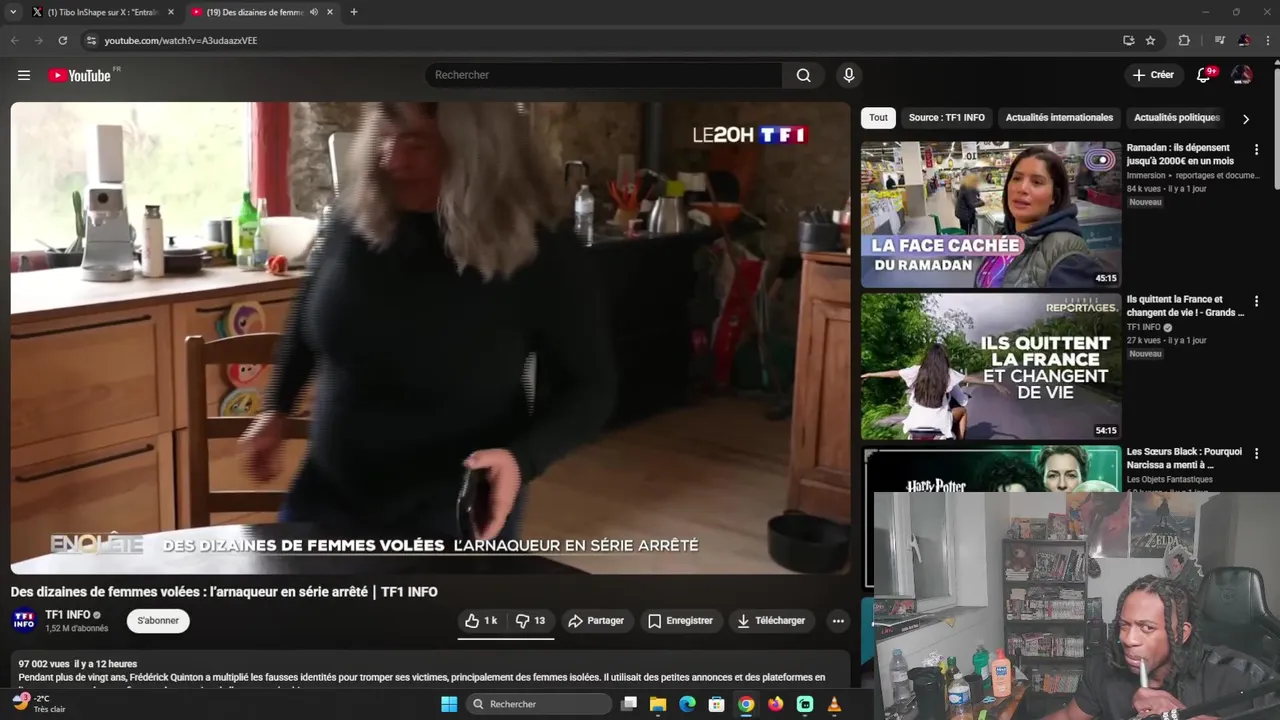The width and height of the screenshot is (1280, 720).
Task: Open weather widget showing -2°C
Action: click(38, 704)
